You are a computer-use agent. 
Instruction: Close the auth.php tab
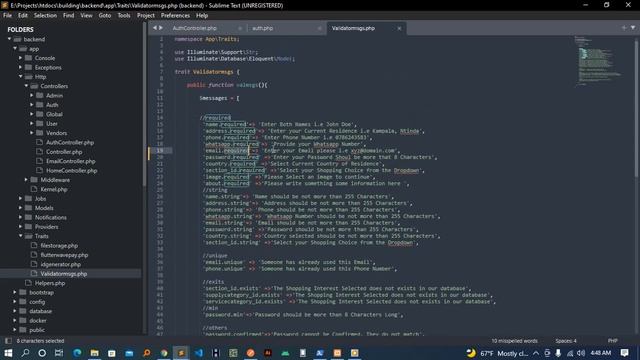click(x=319, y=28)
